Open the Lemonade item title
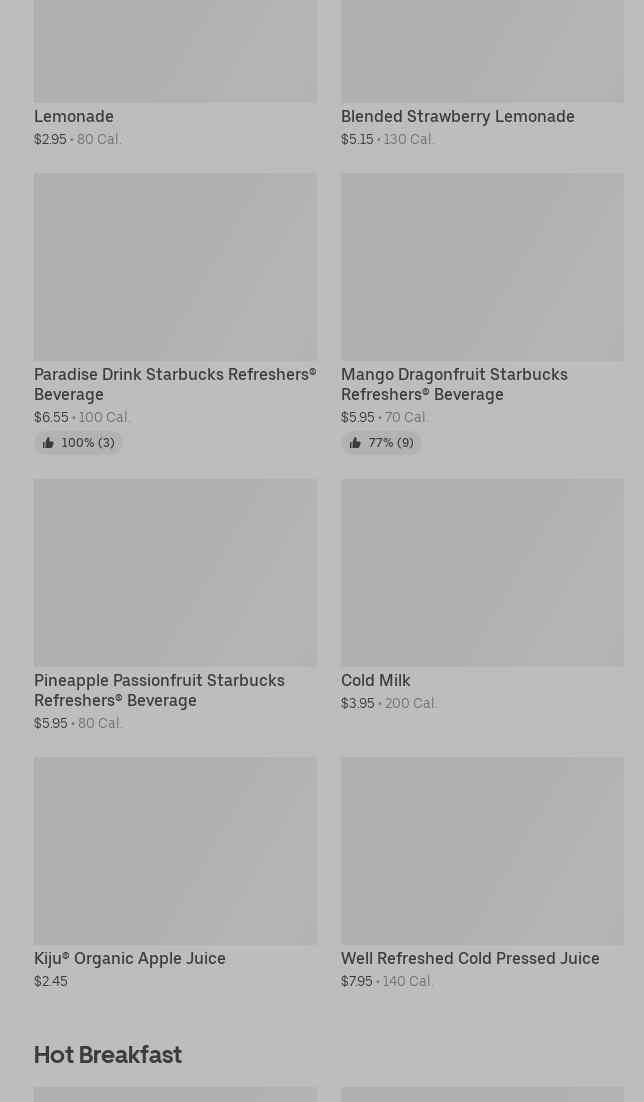The height and width of the screenshot is (1102, 644). coord(74,116)
